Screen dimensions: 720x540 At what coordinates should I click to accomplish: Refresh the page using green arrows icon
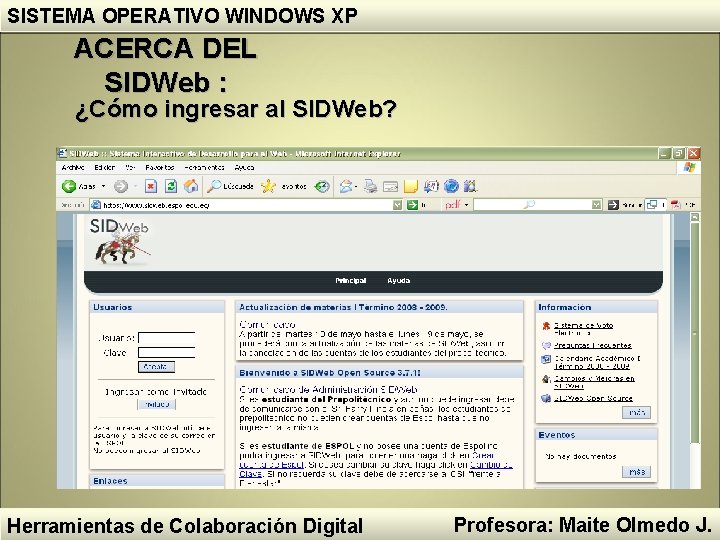tap(171, 186)
